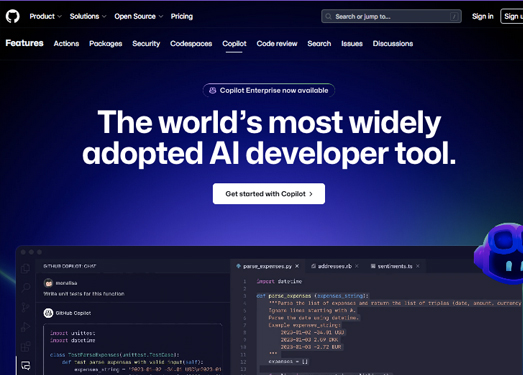The image size is (523, 375).
Task: Click Get started with Copilot button
Action: pos(269,194)
